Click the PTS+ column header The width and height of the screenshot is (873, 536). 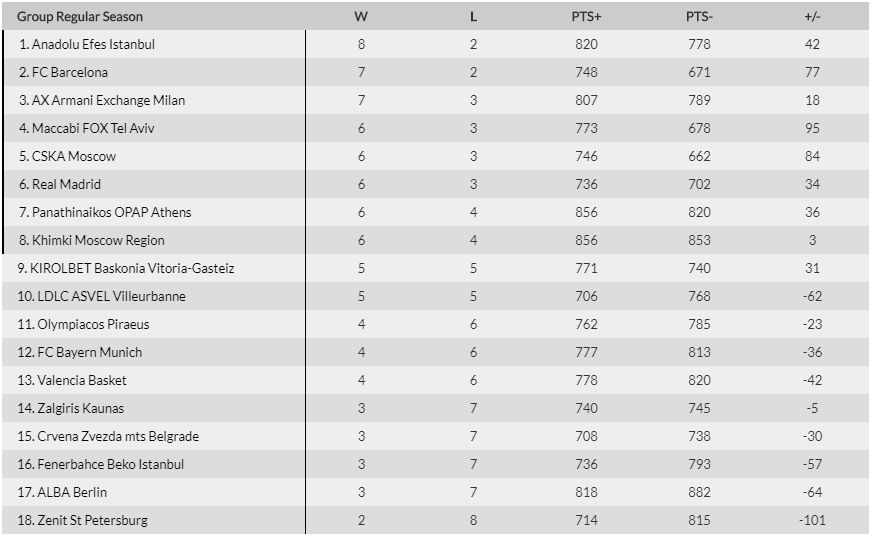[x=586, y=17]
